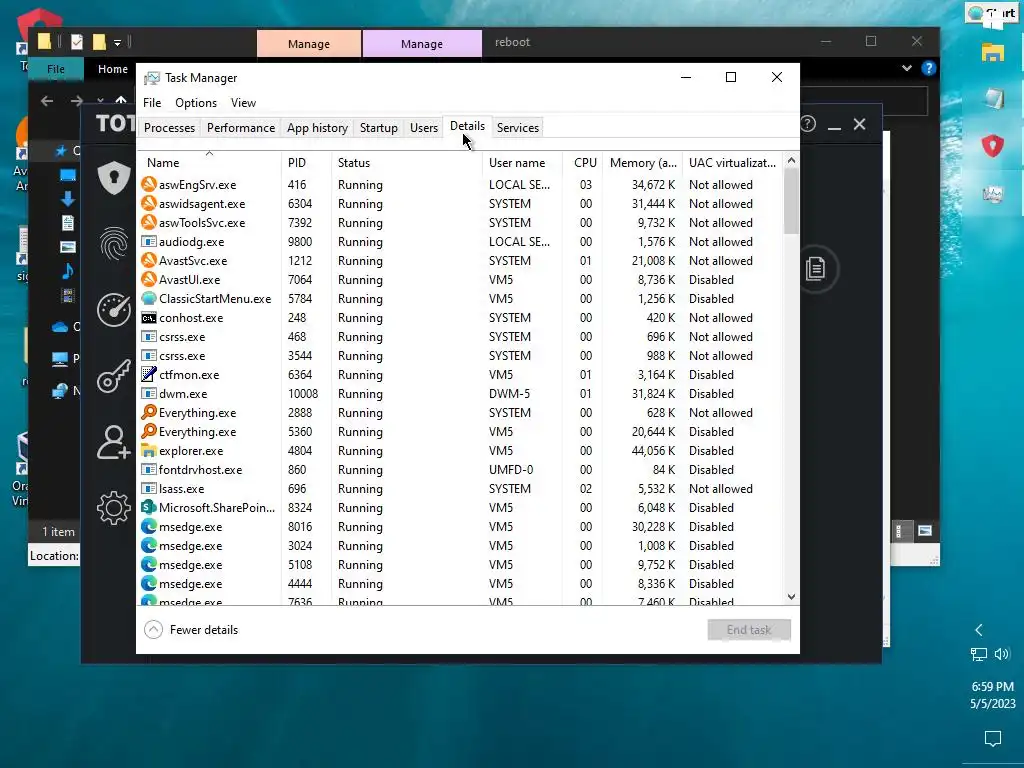Sort by the CPU column header

(x=583, y=163)
